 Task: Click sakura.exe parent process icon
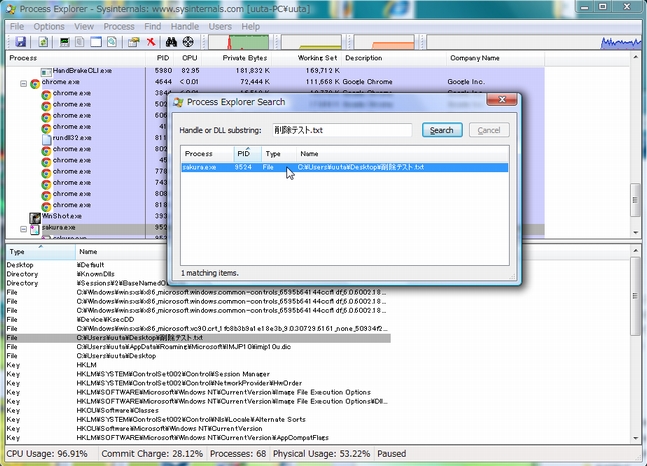pyautogui.click(x=35, y=229)
